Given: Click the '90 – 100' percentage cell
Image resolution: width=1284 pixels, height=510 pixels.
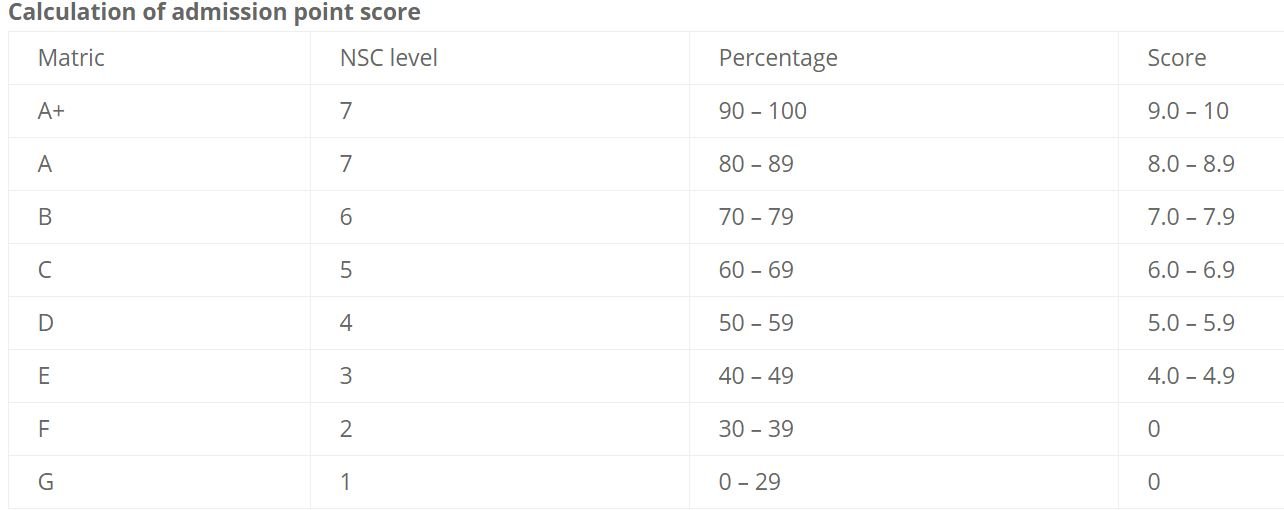Looking at the screenshot, I should (x=762, y=111).
